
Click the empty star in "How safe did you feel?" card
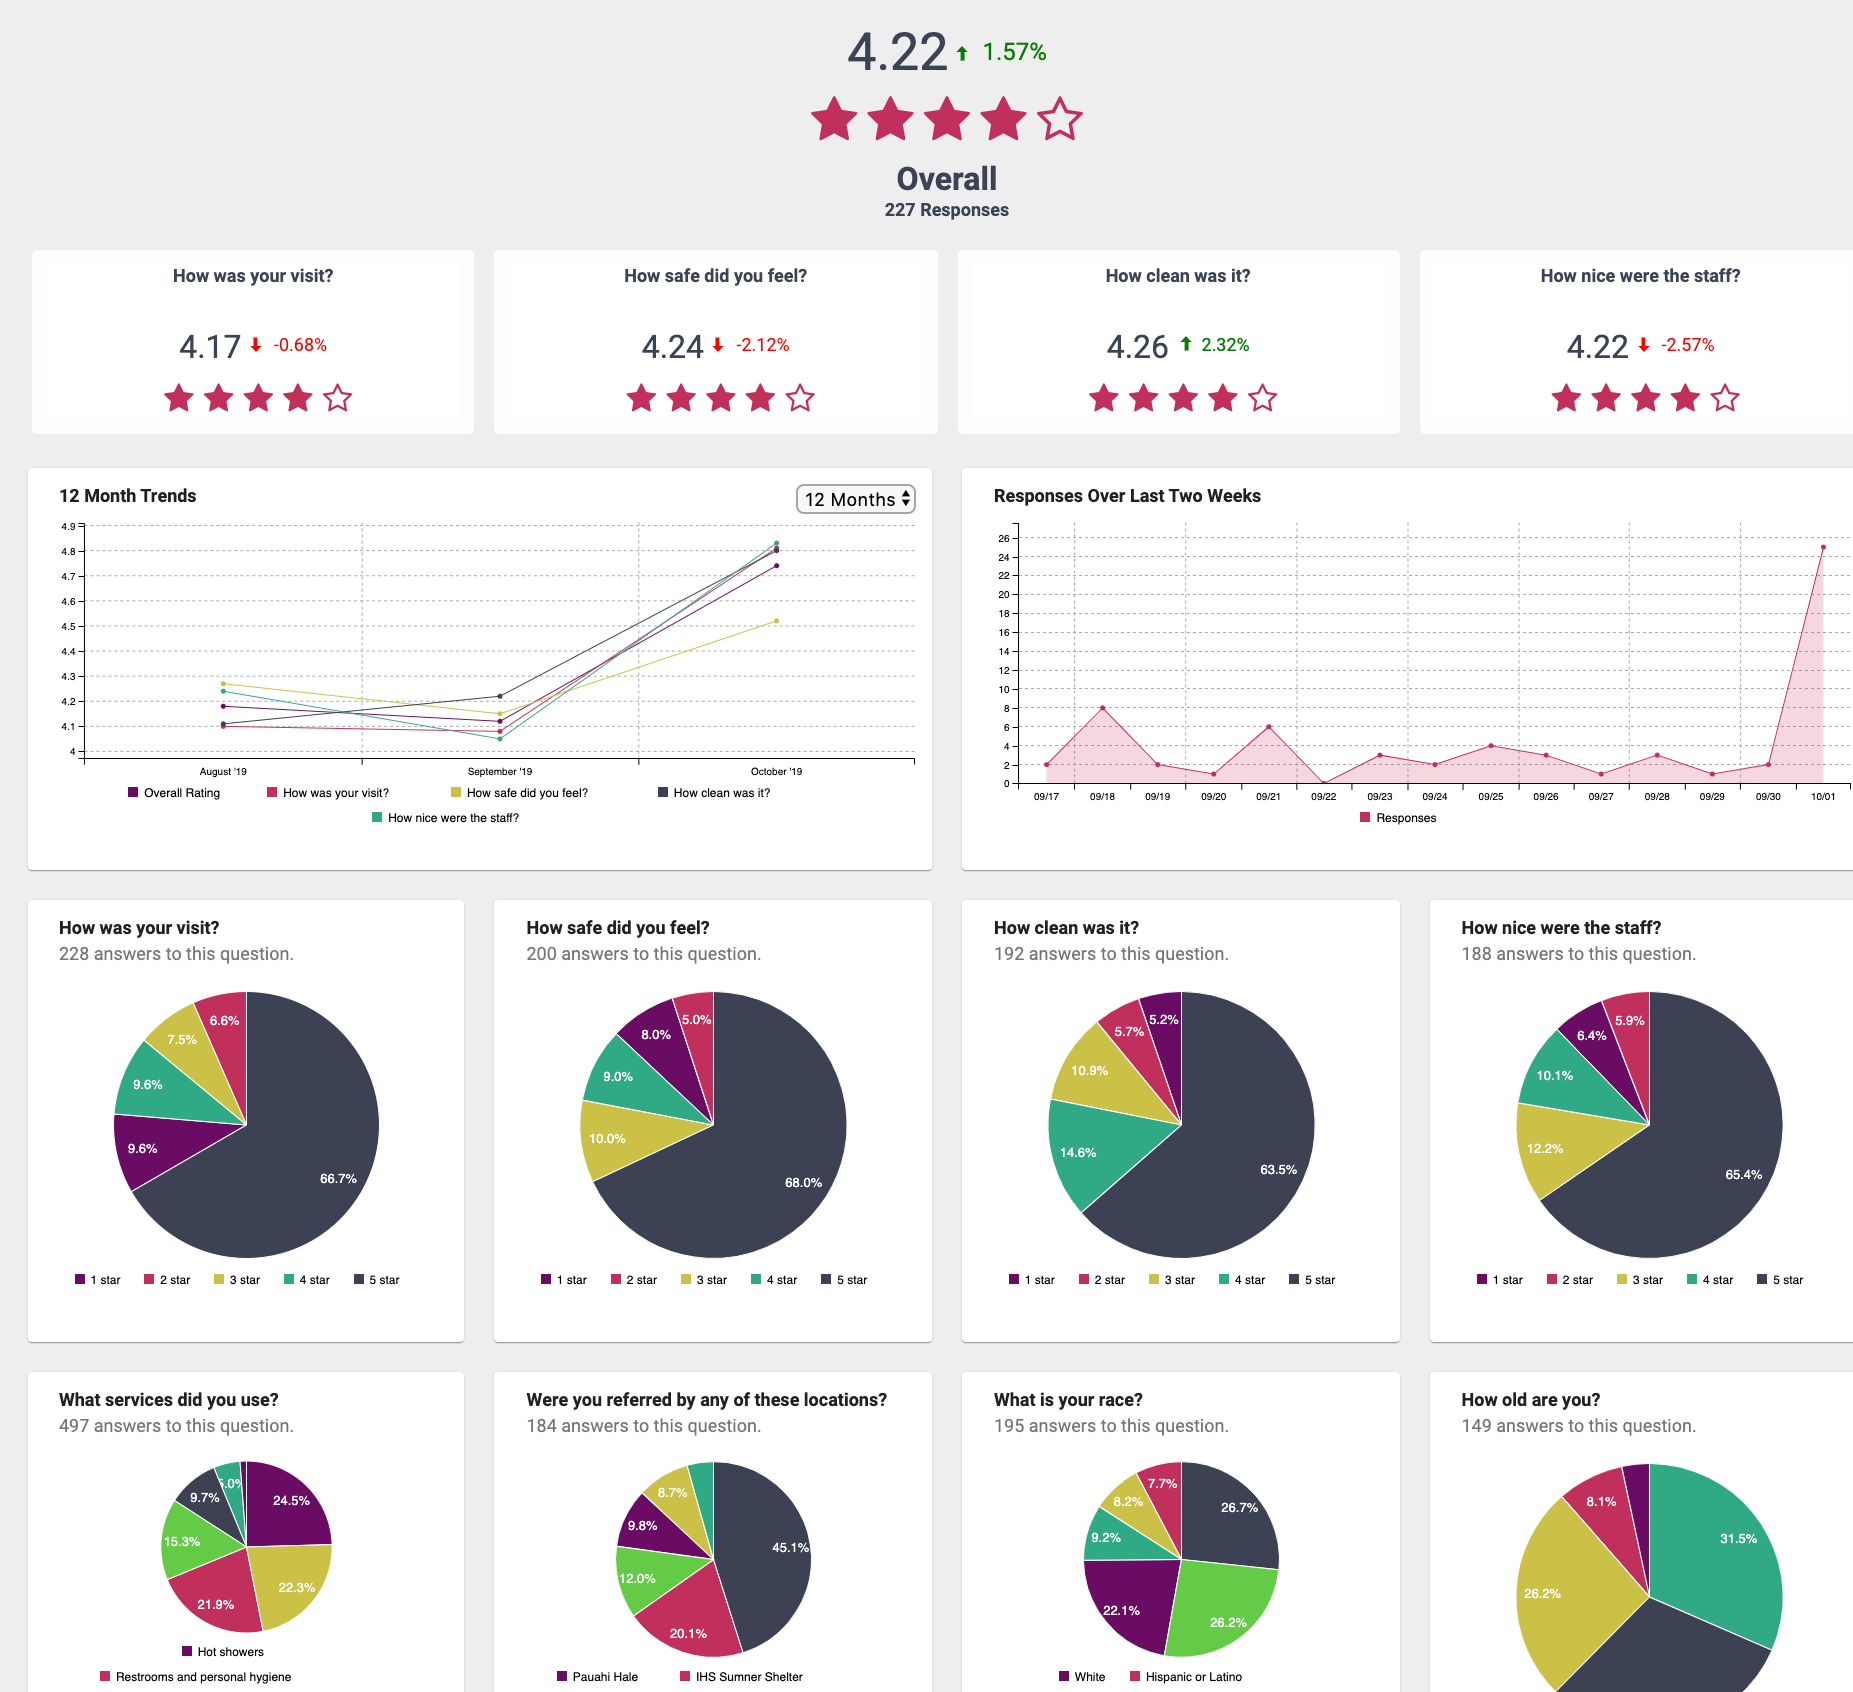800,397
